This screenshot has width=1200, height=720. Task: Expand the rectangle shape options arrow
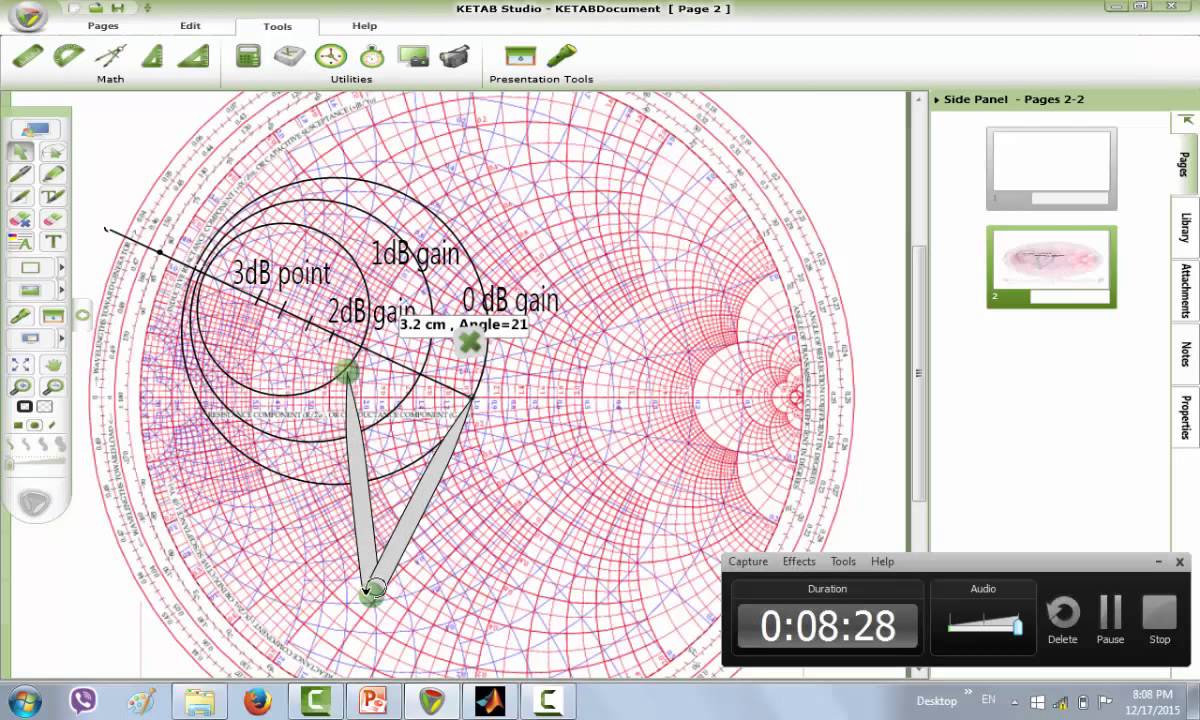point(61,267)
